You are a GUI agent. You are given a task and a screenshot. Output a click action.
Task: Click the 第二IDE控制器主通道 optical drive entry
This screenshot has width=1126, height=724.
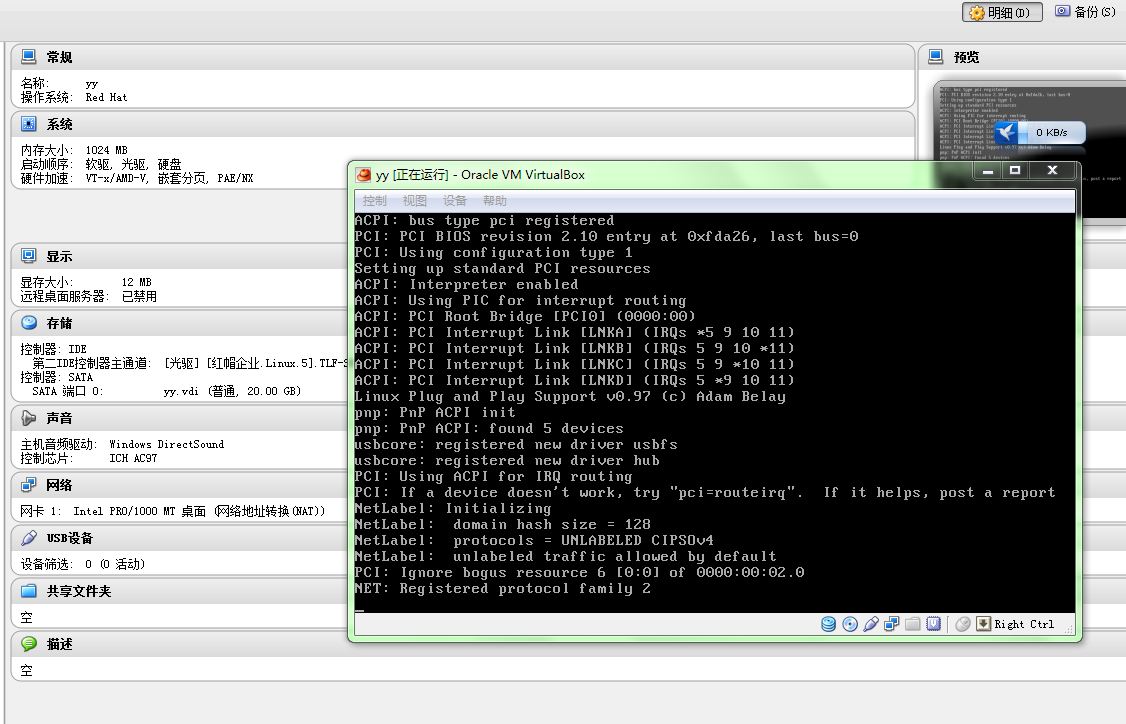[190, 363]
